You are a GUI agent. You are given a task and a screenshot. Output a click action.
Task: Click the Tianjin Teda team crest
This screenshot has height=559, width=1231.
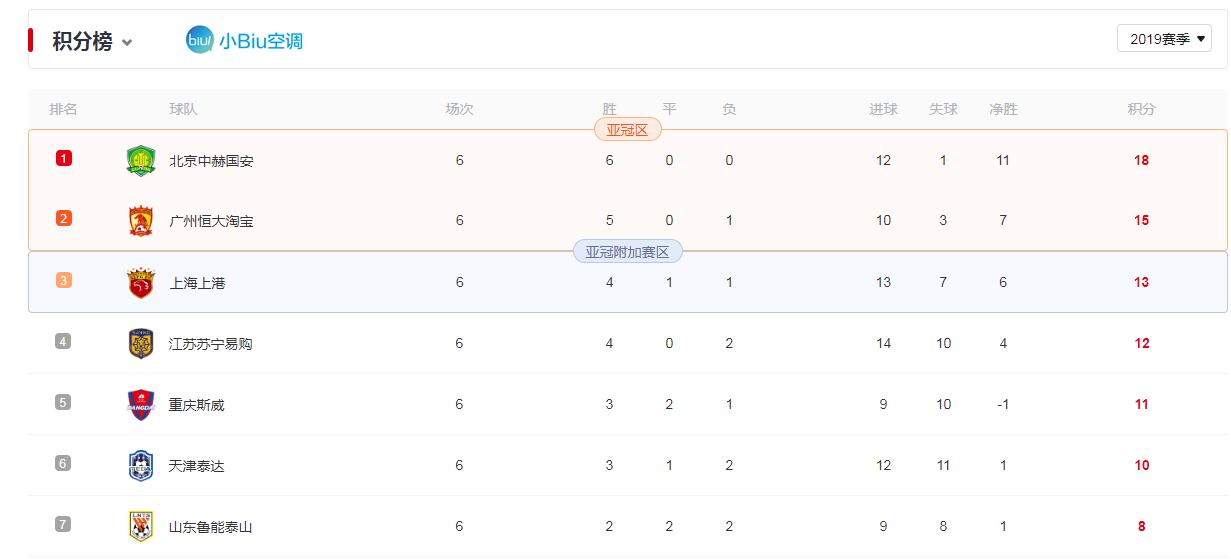141,466
